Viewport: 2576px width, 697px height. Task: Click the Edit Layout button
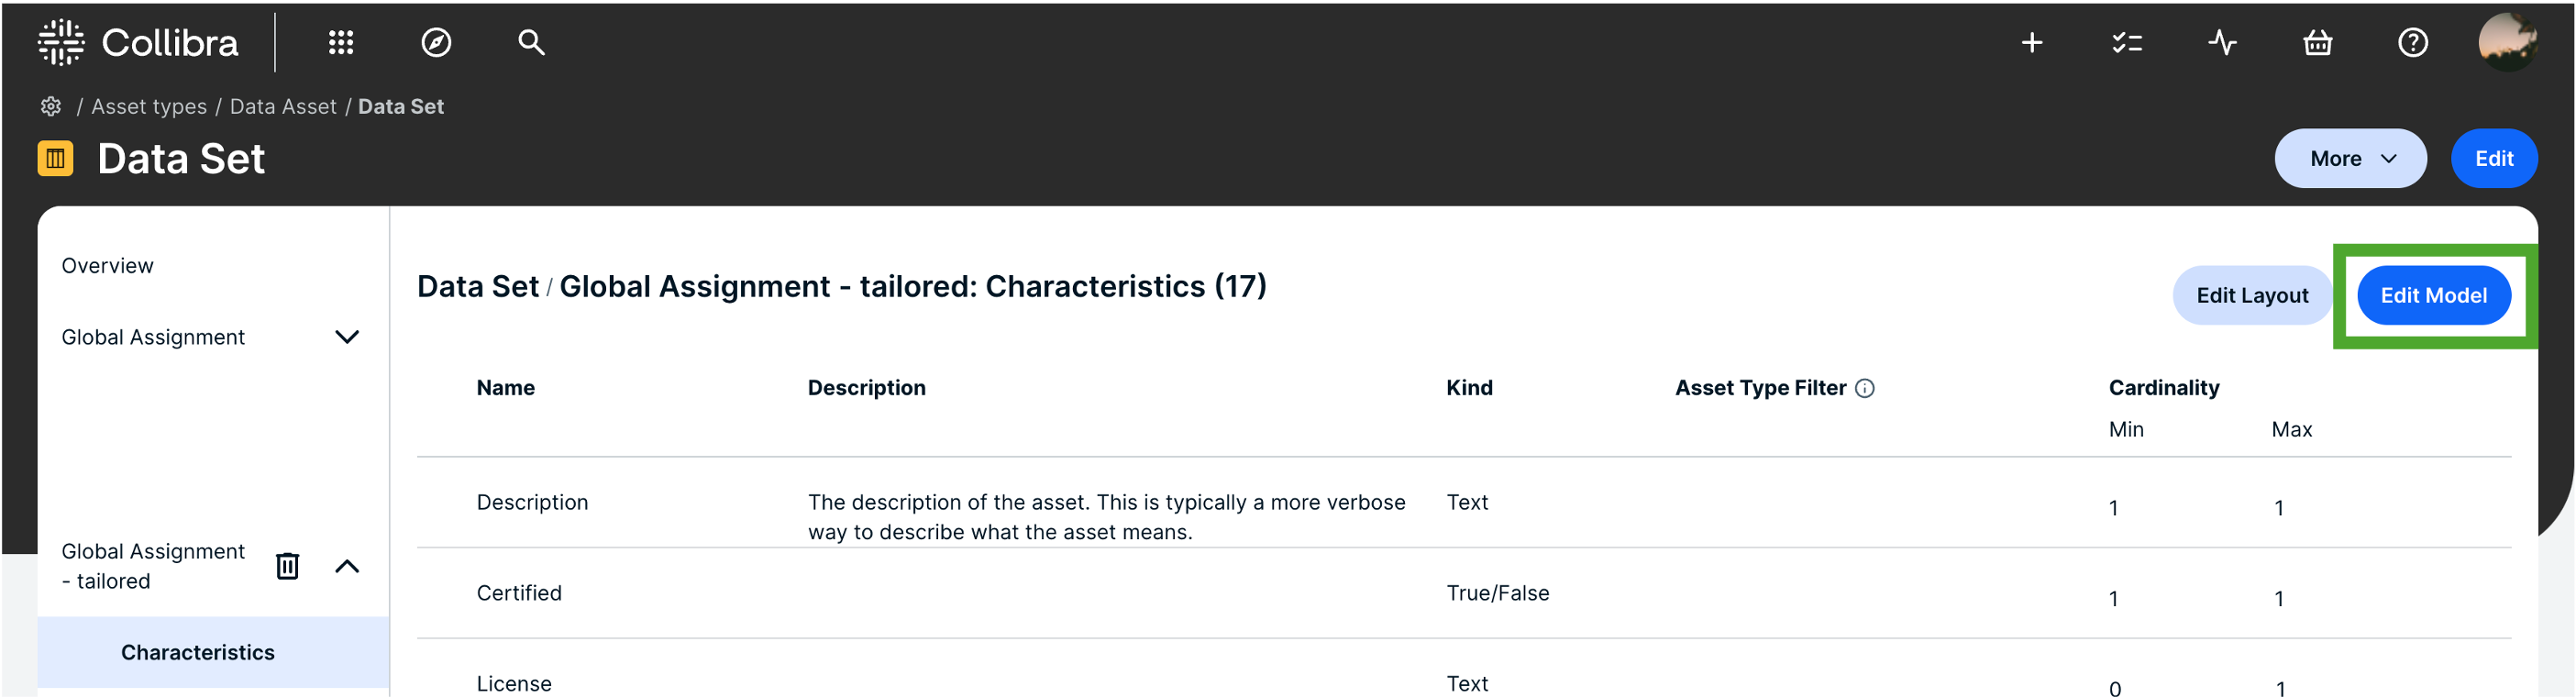(2252, 295)
